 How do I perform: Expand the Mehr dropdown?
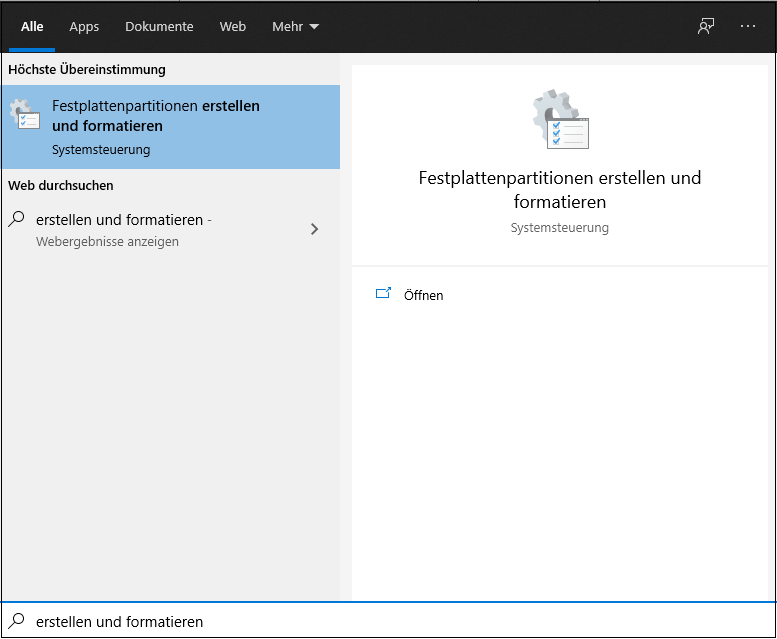coord(295,27)
